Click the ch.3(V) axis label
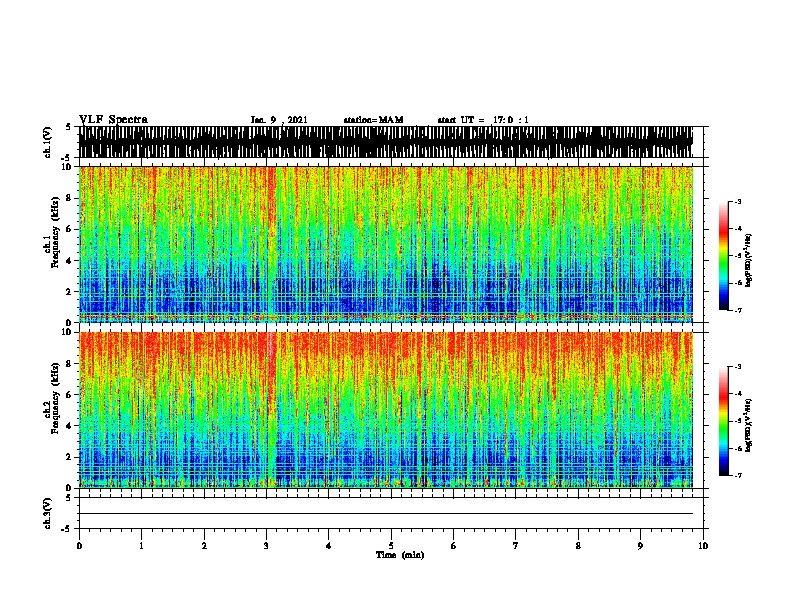792x612 pixels. tap(48, 513)
